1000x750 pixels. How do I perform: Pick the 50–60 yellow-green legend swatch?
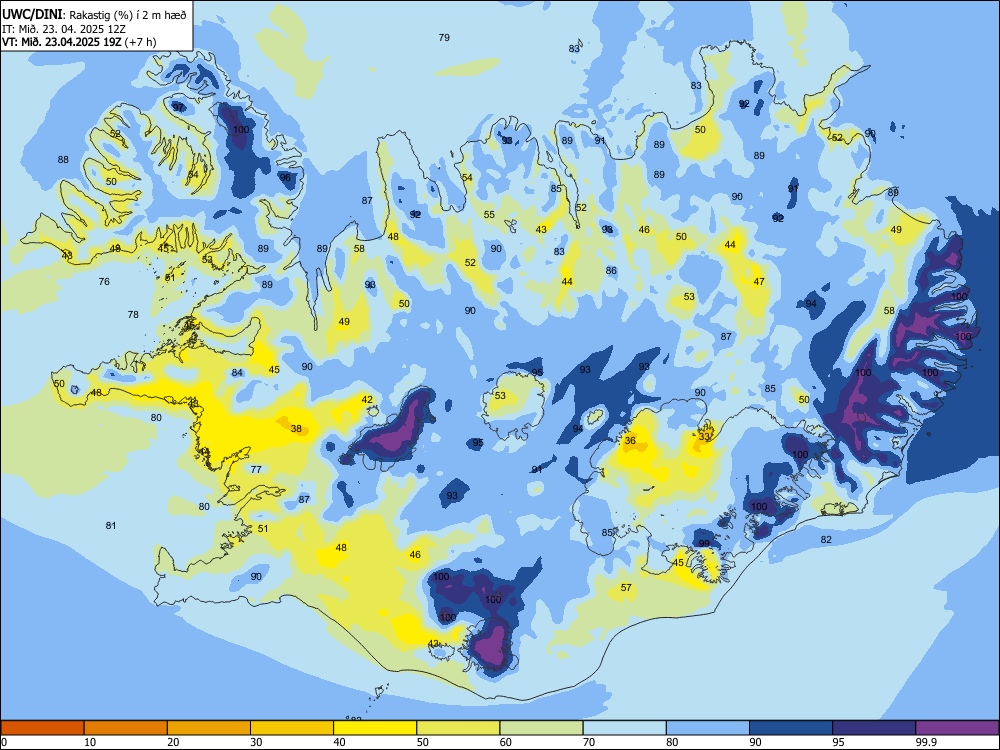coord(458,728)
